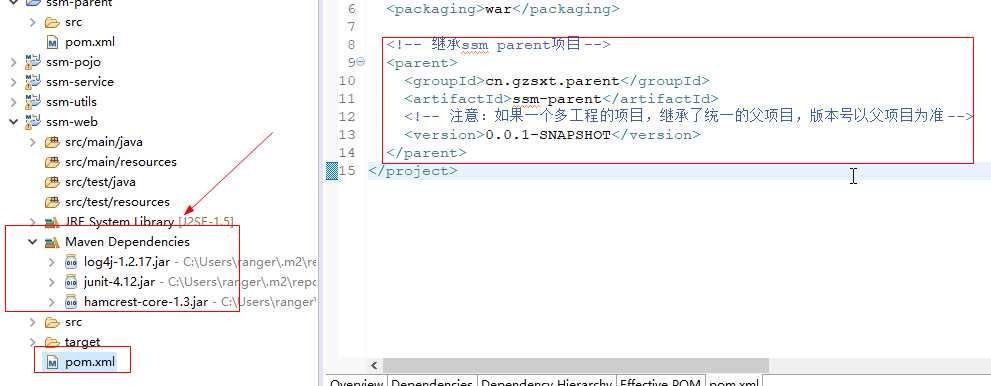Click the artifactId ssm-parent line

[561, 99]
